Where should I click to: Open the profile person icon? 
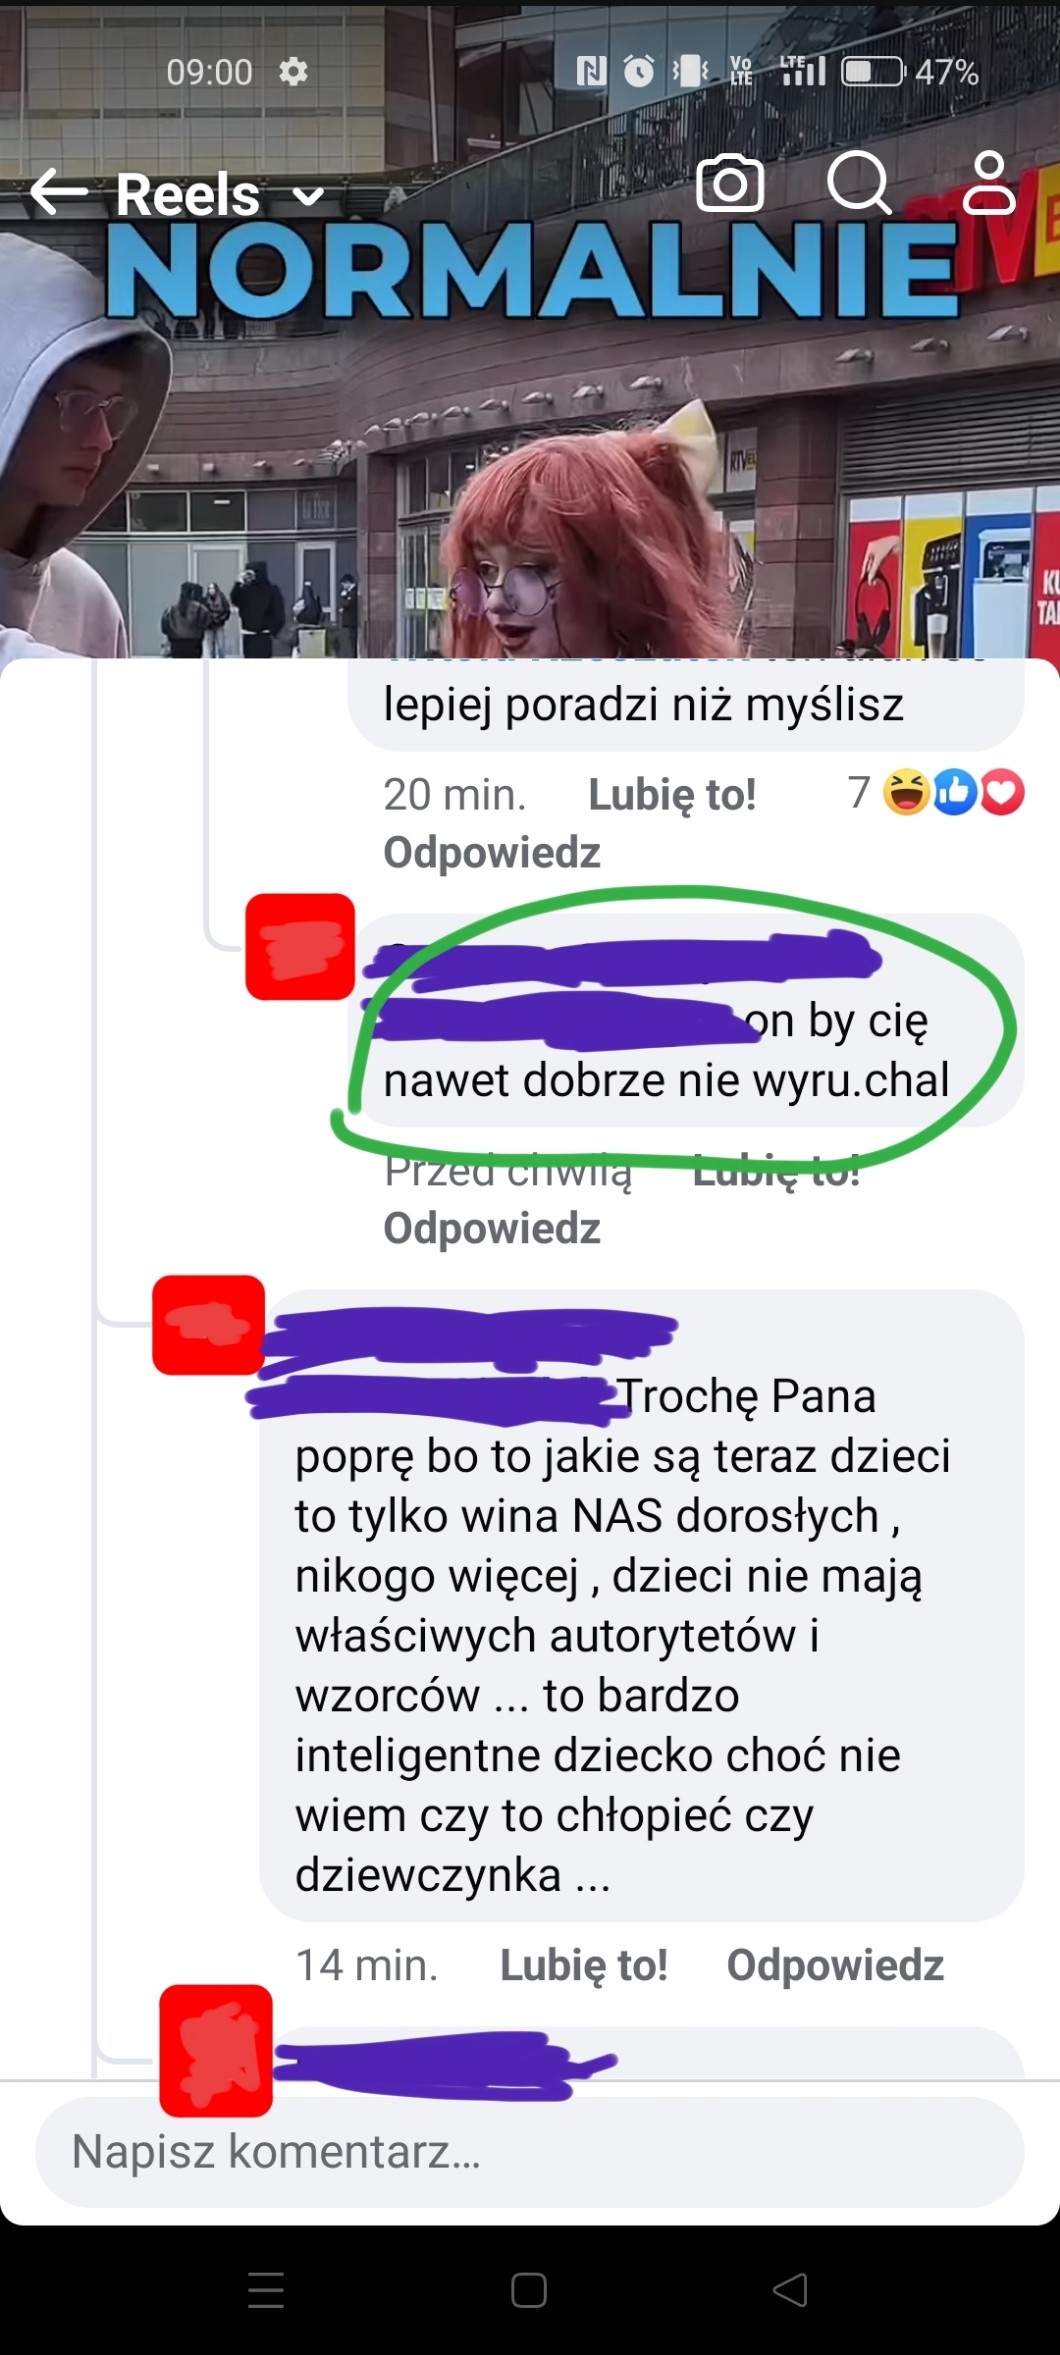point(989,183)
